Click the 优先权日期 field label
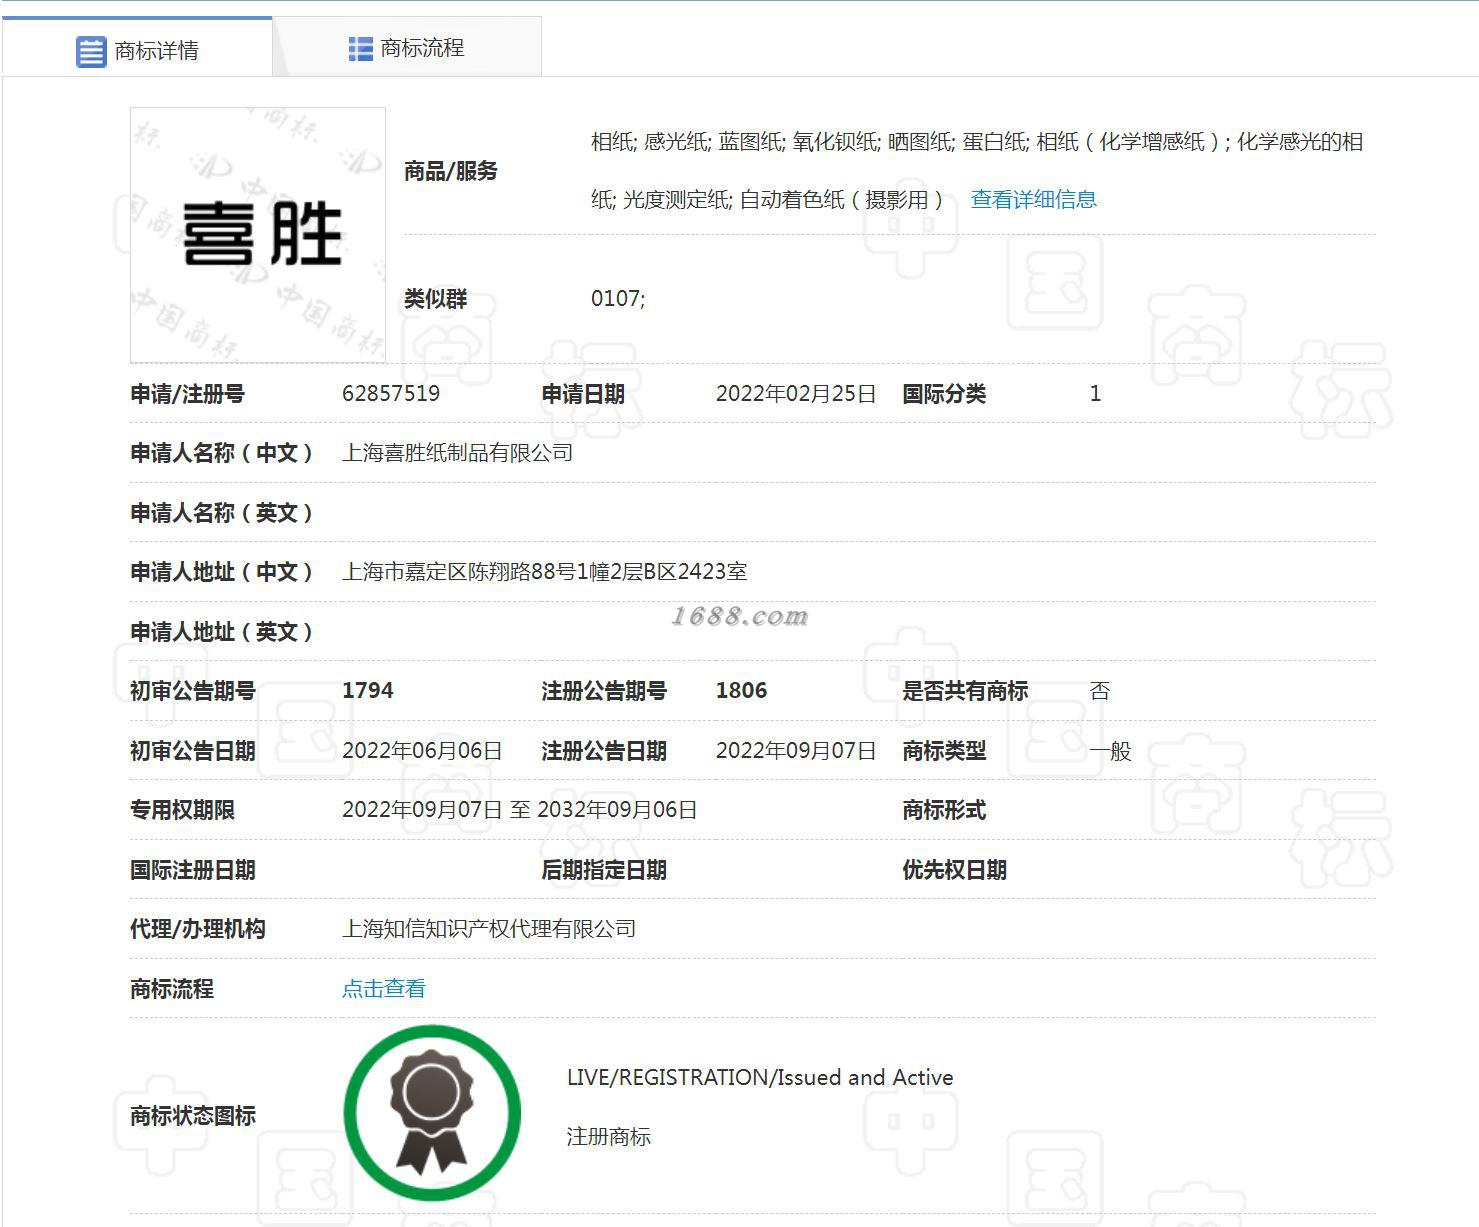Image resolution: width=1479 pixels, height=1227 pixels. point(955,870)
